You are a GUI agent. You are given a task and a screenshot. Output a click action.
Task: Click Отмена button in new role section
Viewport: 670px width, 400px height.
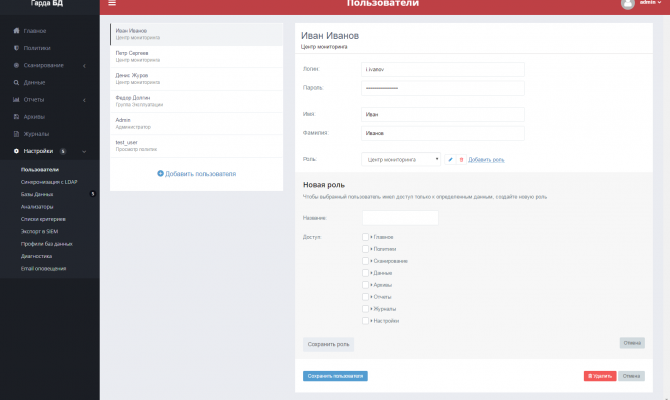coord(632,343)
